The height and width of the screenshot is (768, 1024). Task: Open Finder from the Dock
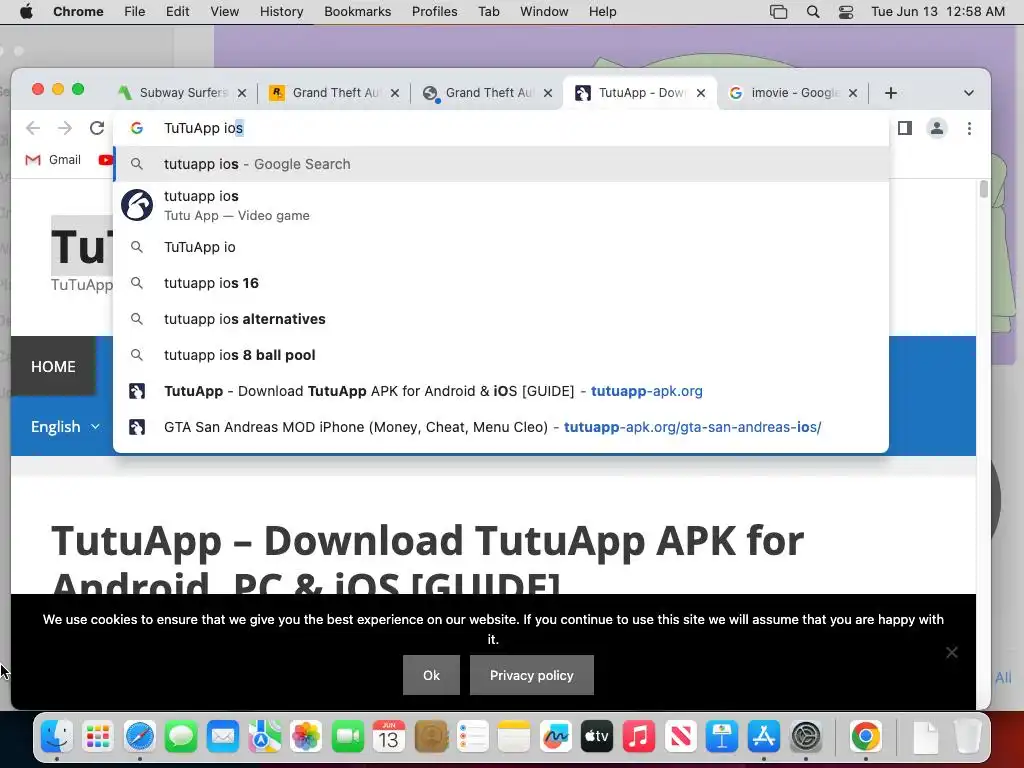(57, 737)
